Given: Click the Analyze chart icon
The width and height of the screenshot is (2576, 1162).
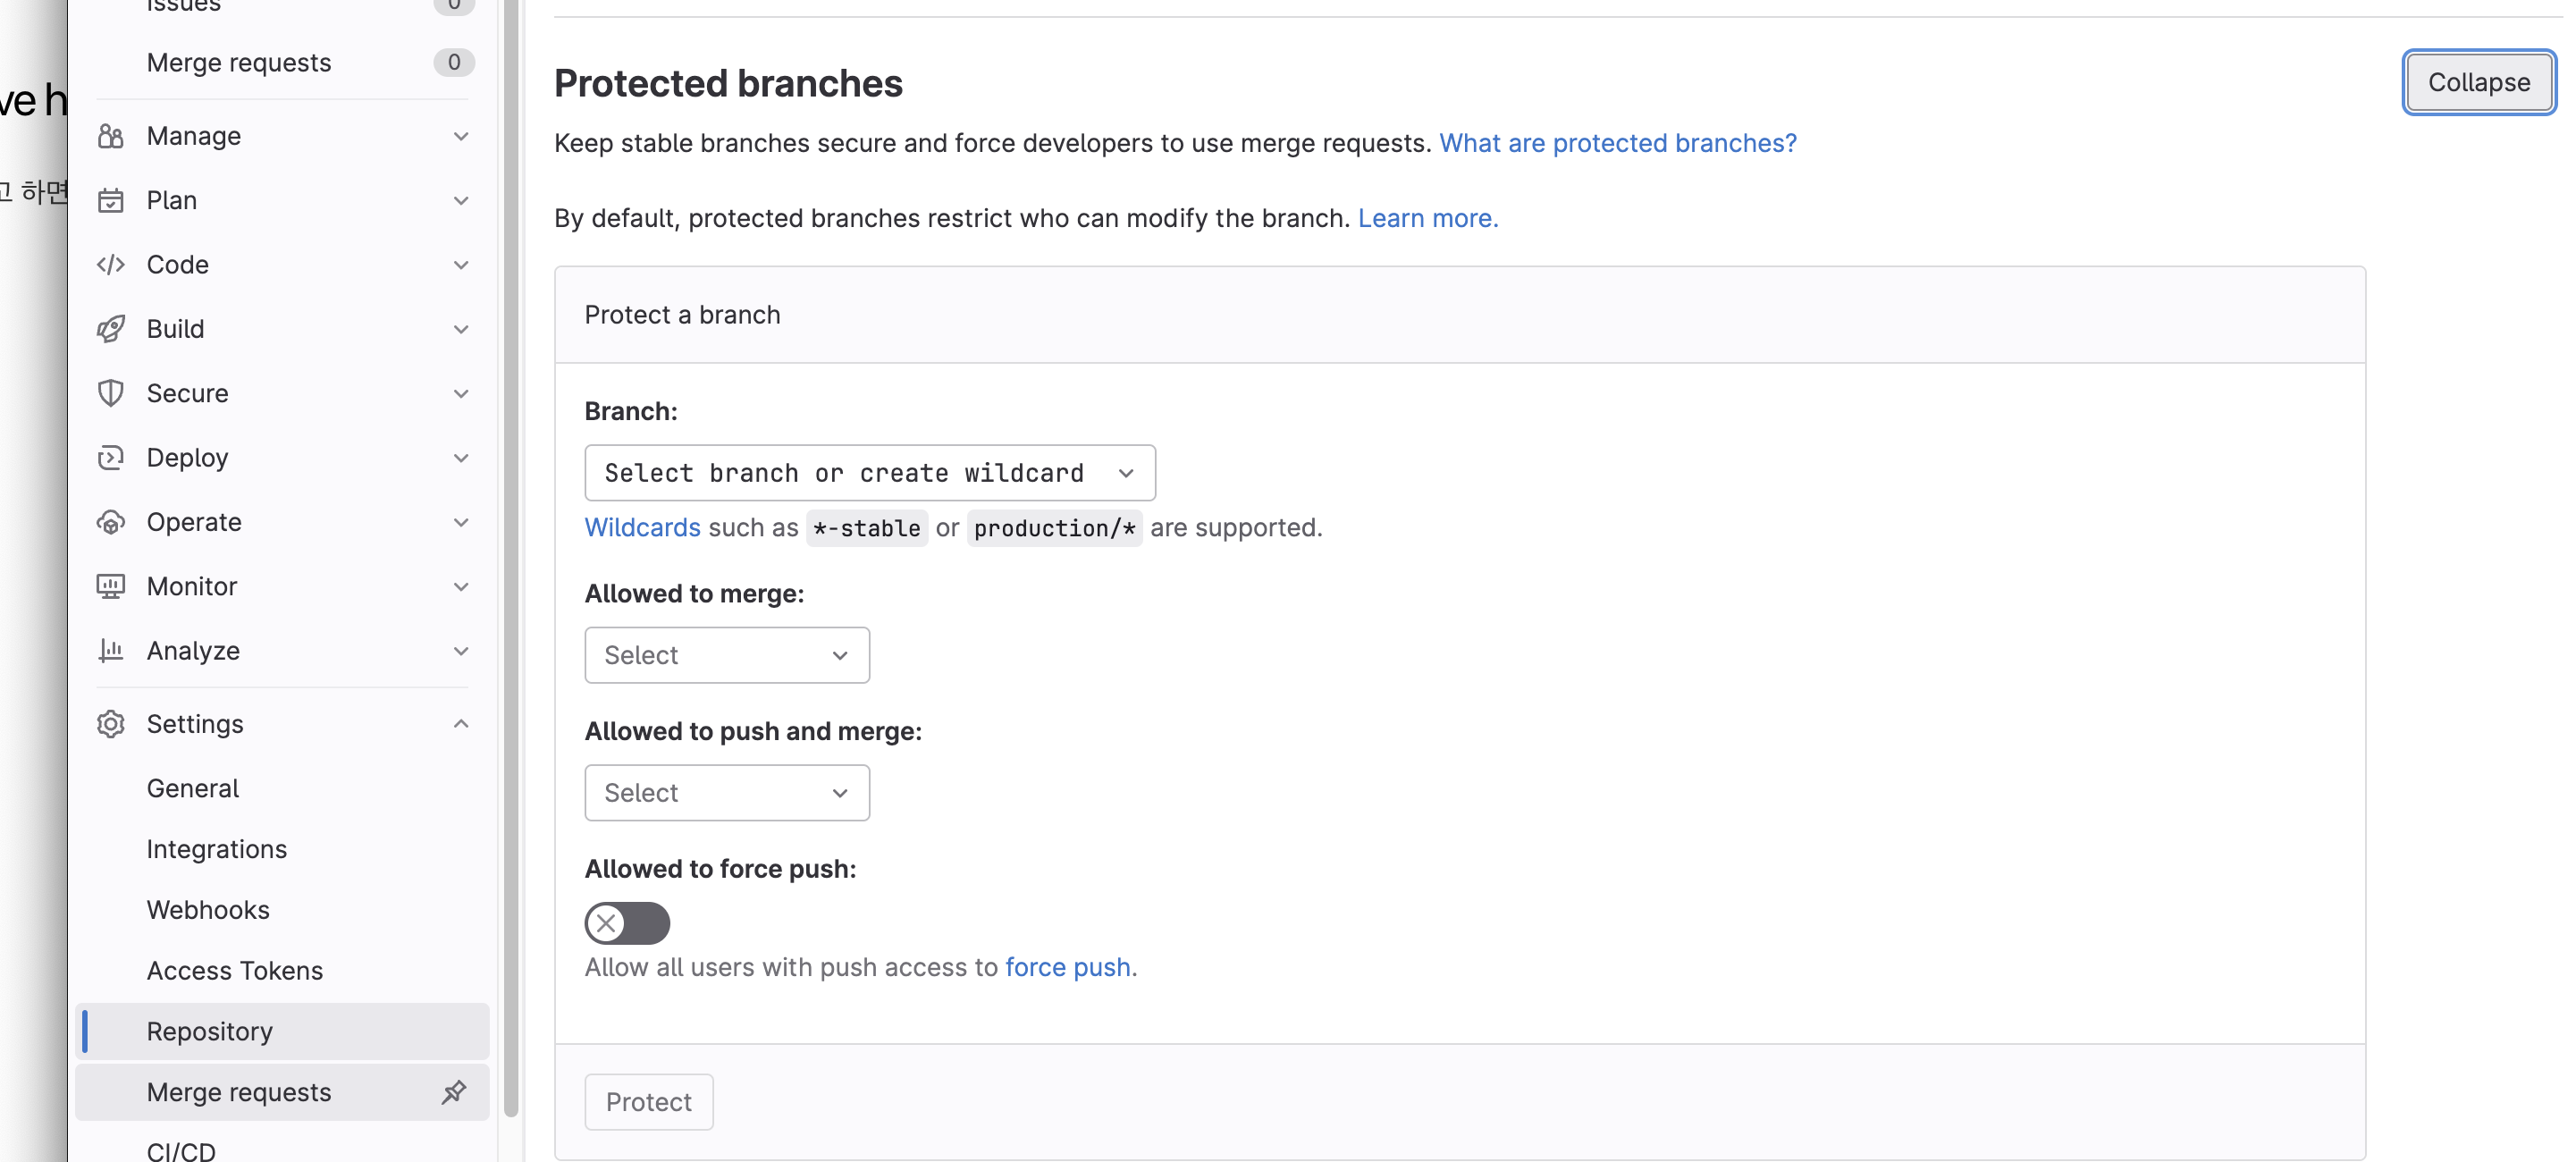Looking at the screenshot, I should pyautogui.click(x=110, y=651).
